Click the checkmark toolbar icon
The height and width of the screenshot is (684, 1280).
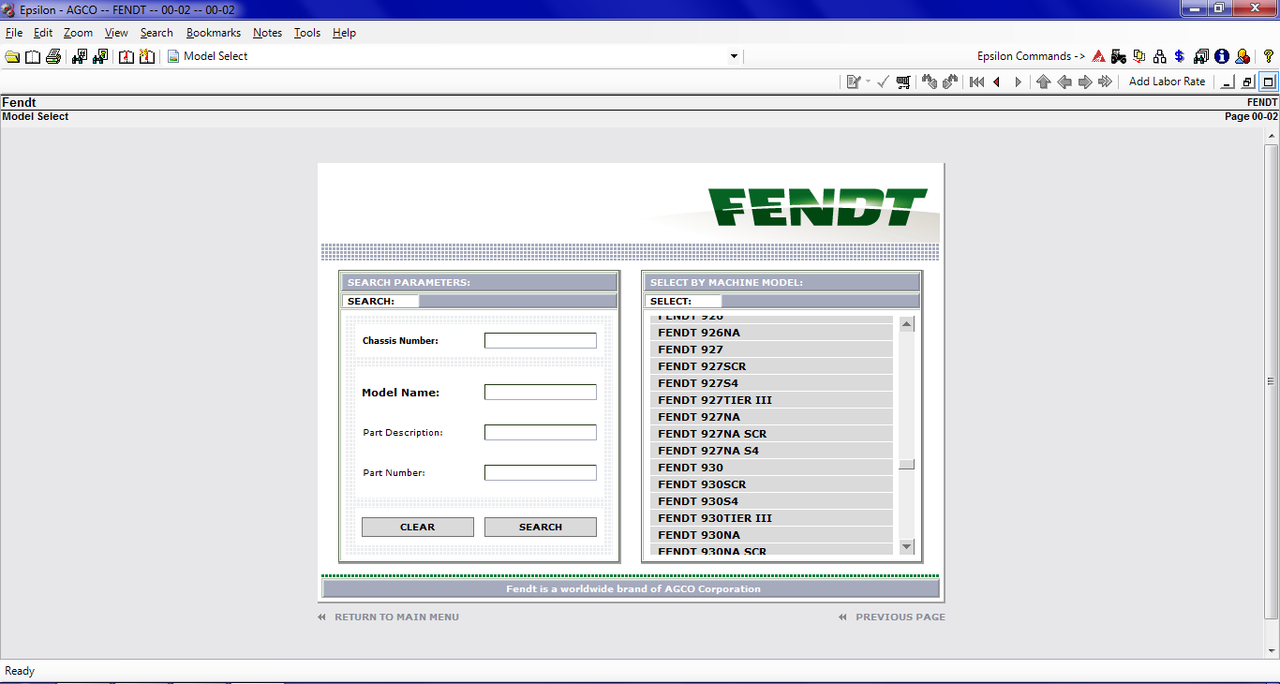point(883,82)
